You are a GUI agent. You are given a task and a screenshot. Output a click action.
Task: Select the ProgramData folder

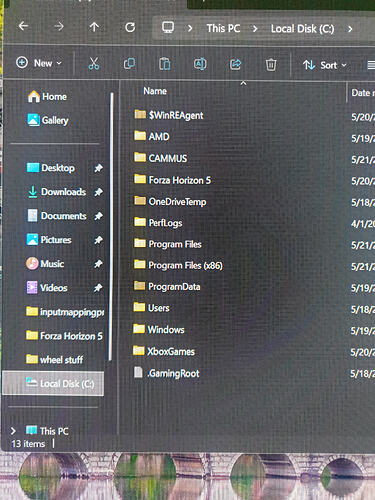(x=167, y=287)
